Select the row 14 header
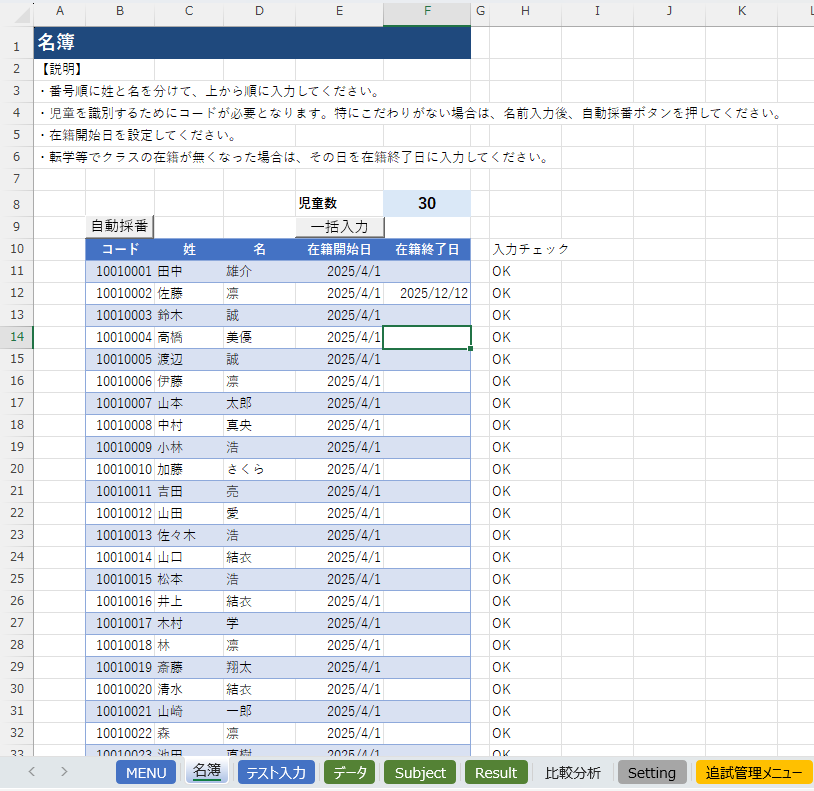 16,337
